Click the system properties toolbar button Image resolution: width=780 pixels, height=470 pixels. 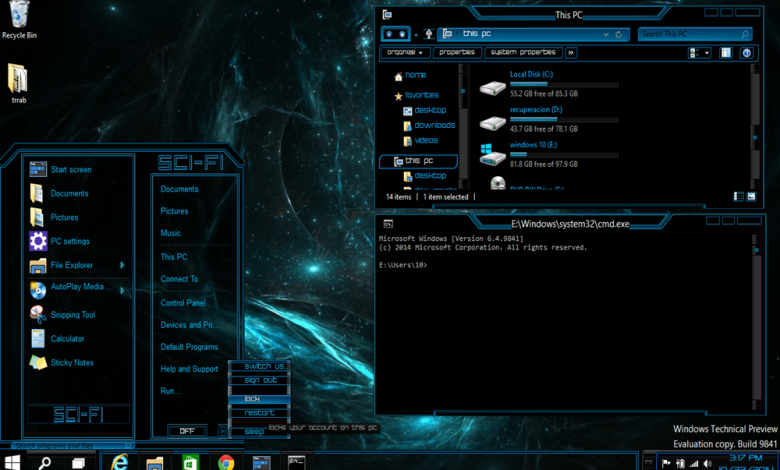point(523,53)
